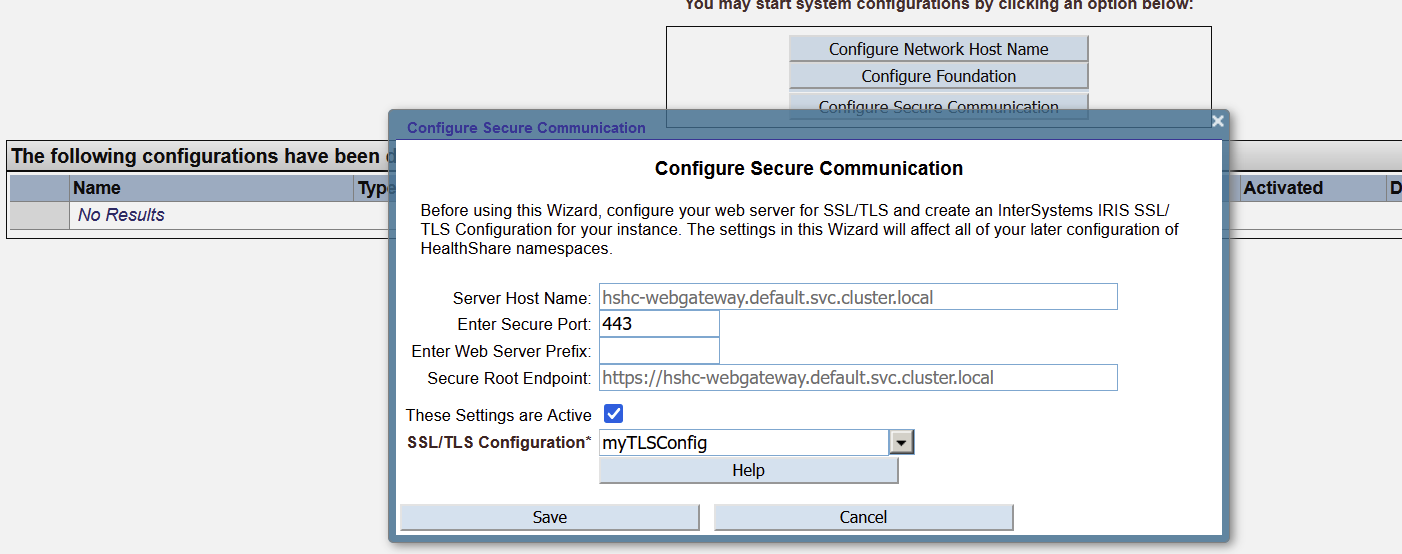Select the Secure Root Endpoint field
This screenshot has width=1402, height=554.
point(857,378)
